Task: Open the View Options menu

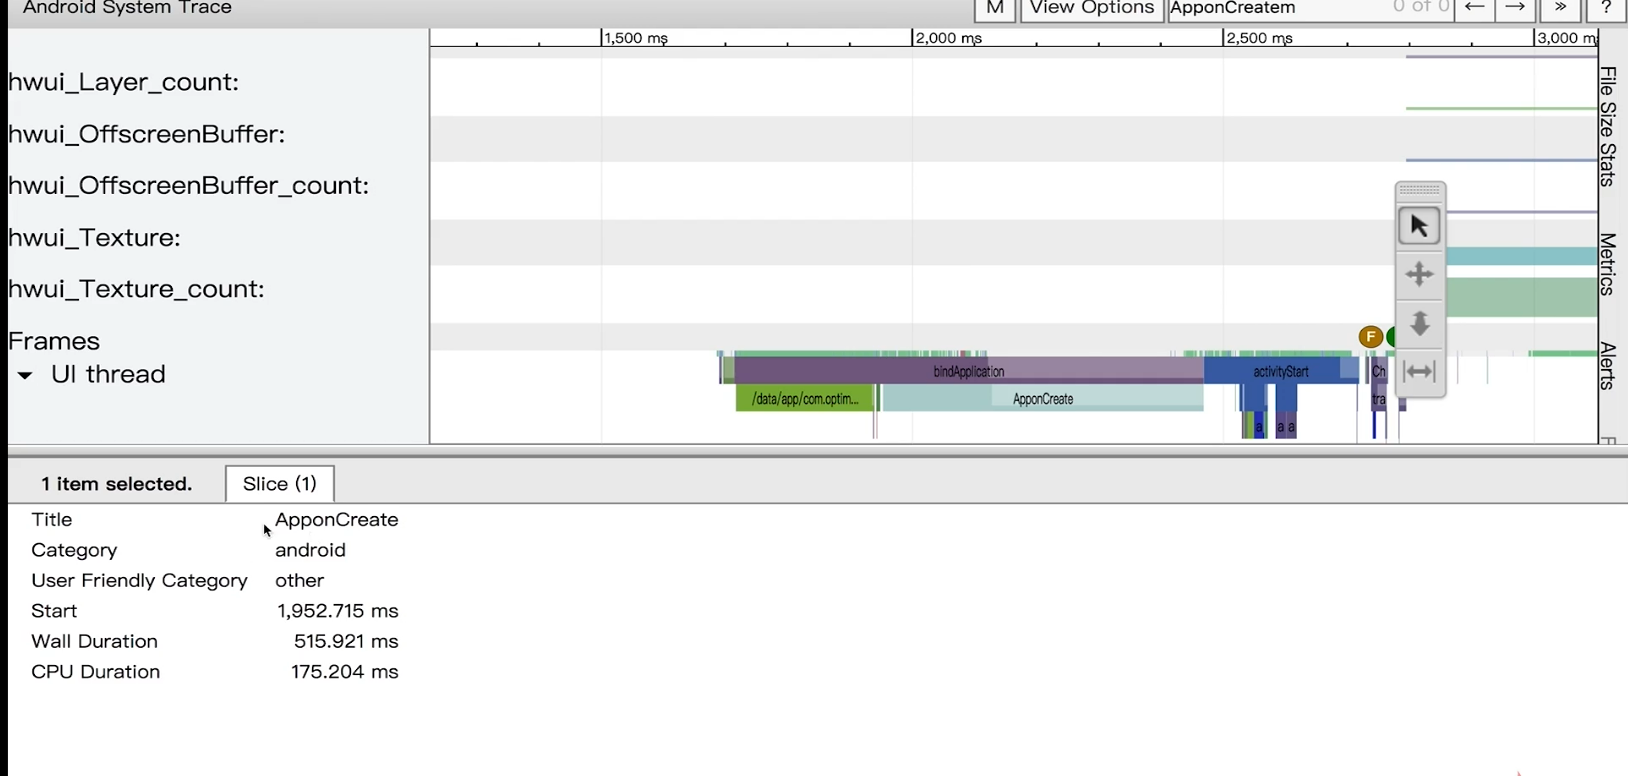Action: point(1092,8)
